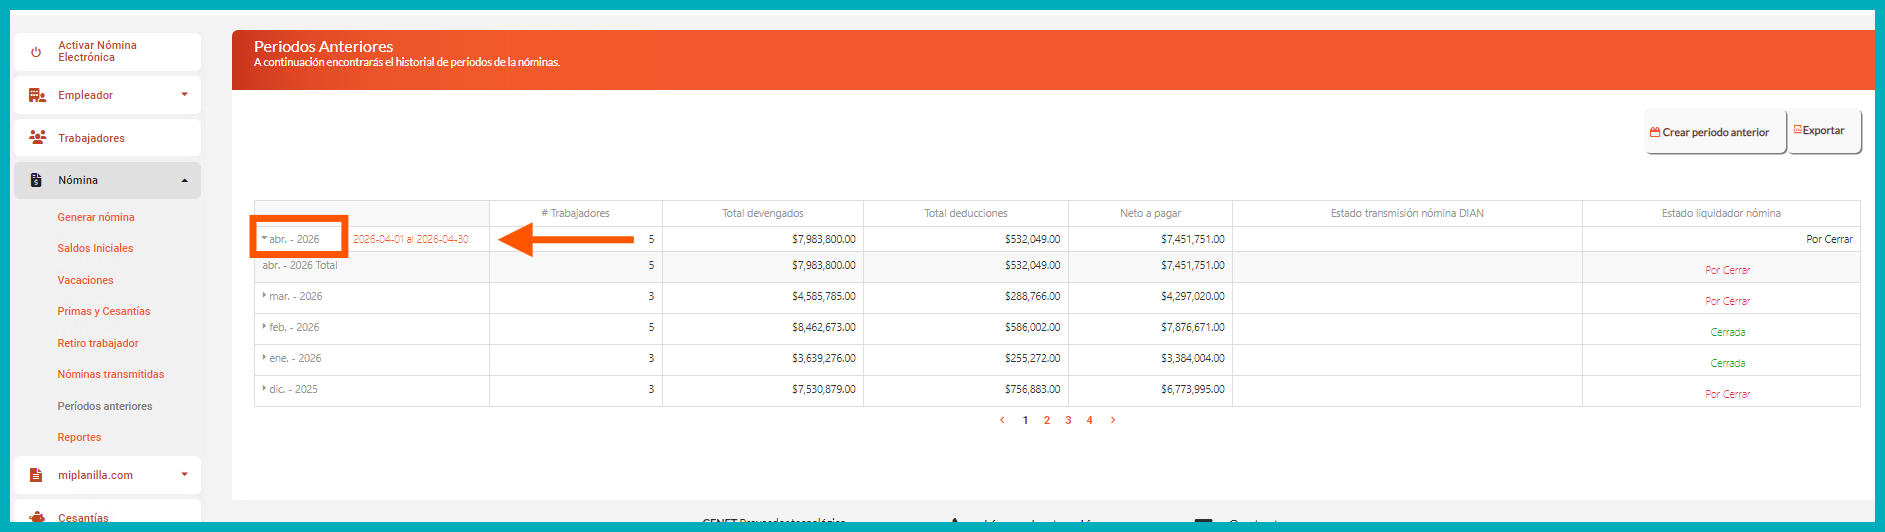Click Cerrada status in feb. - 2026 row

[x=1728, y=332]
